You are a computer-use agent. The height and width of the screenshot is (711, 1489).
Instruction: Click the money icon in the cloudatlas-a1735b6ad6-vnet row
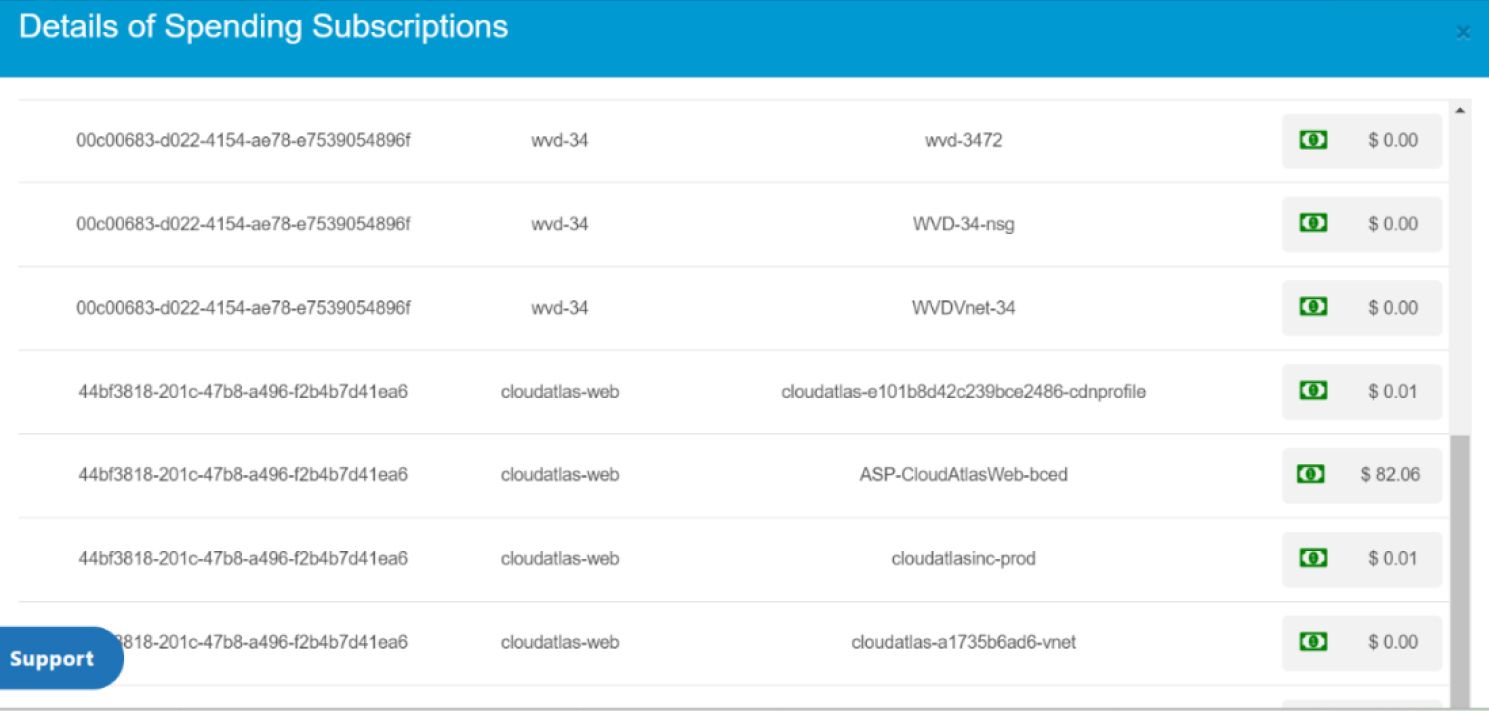pos(1312,642)
